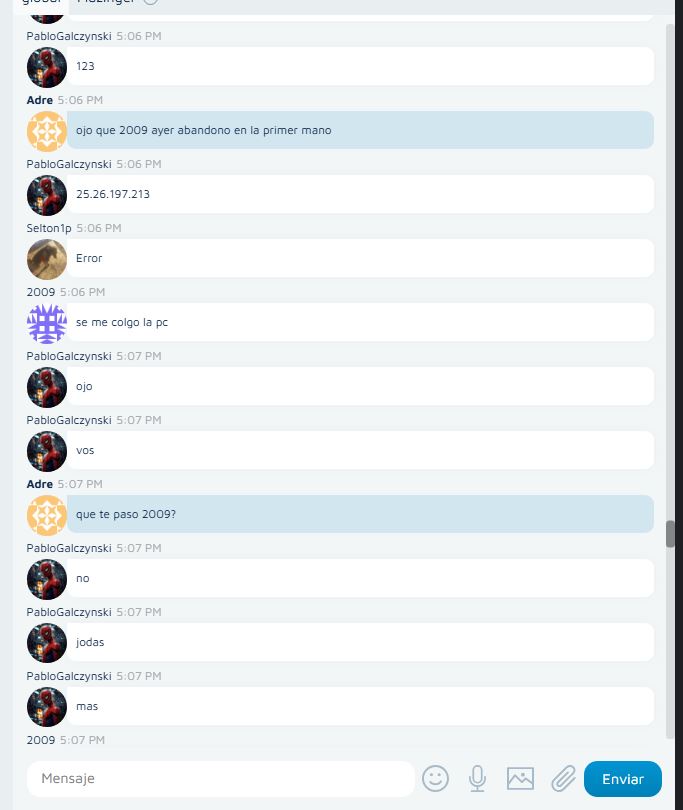
Task: Click the paperclip attach file icon
Action: click(x=563, y=778)
